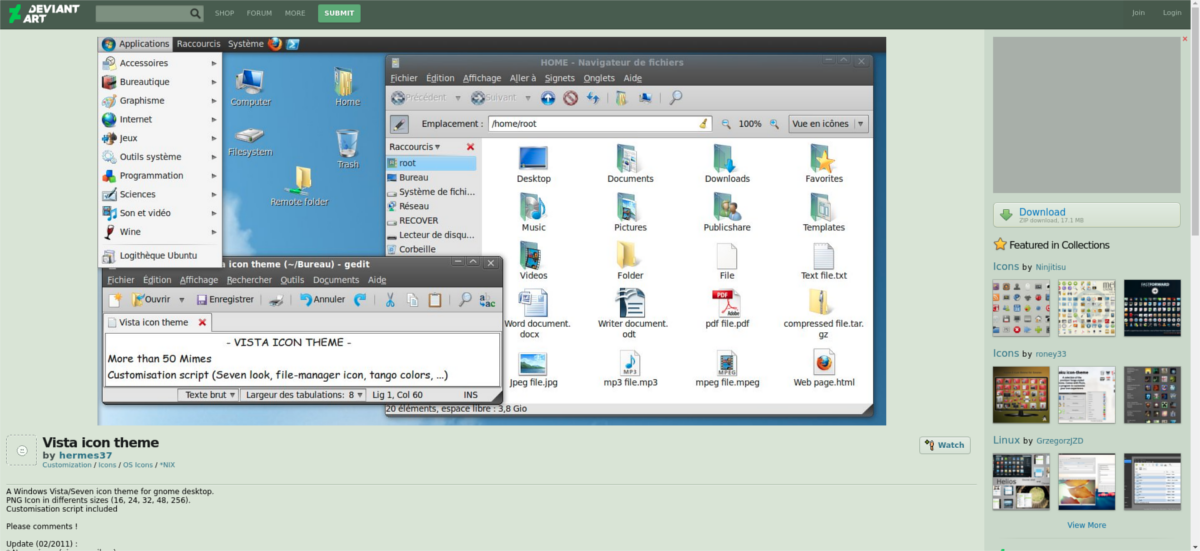Viewport: 1200px width, 551px height.
Task: Click Trash desktop icon
Action: click(348, 150)
